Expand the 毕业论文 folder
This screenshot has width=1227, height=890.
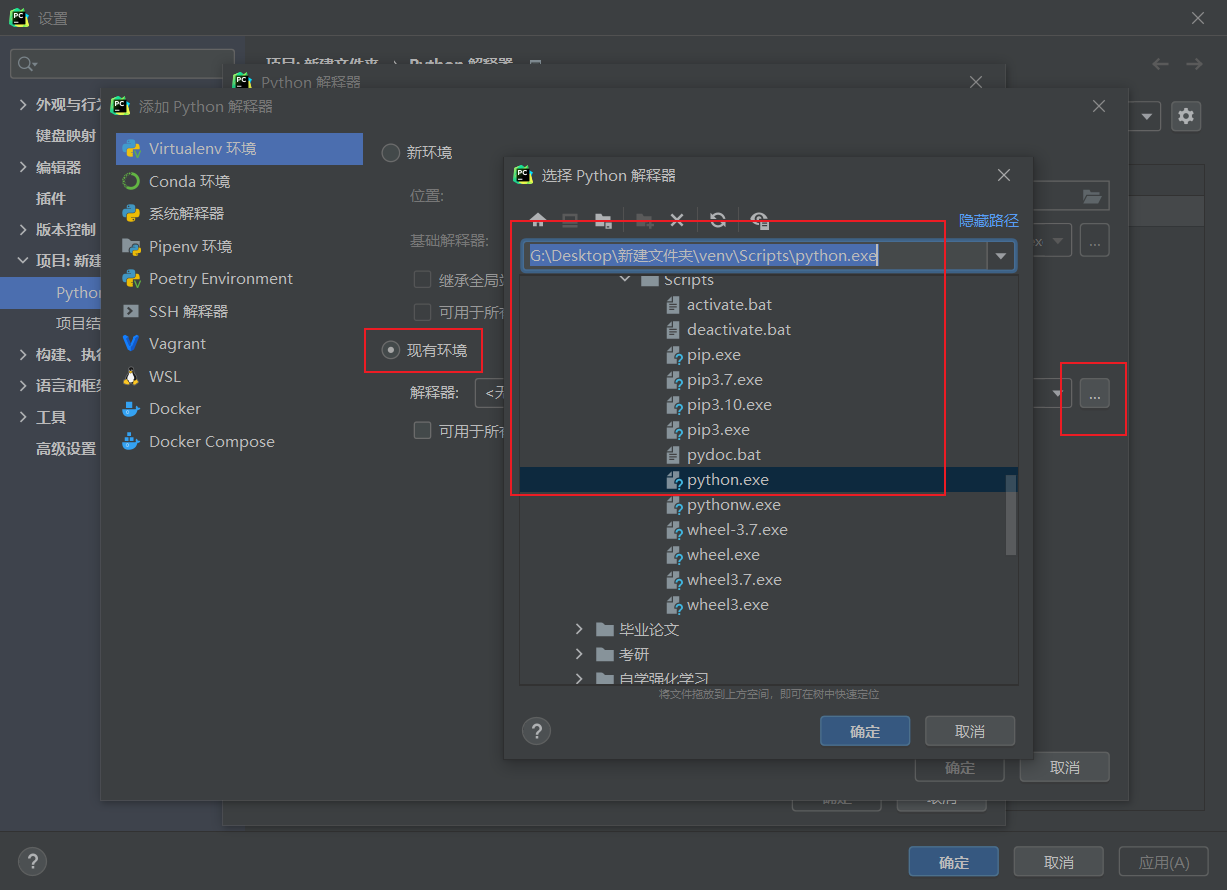click(x=579, y=629)
